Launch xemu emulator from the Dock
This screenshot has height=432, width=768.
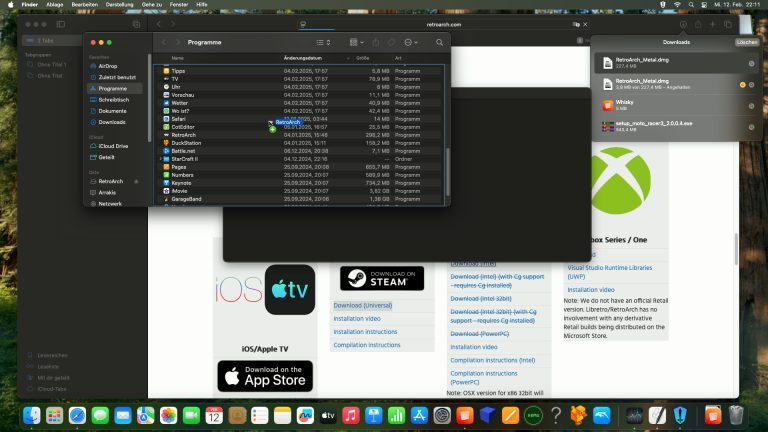(533, 415)
